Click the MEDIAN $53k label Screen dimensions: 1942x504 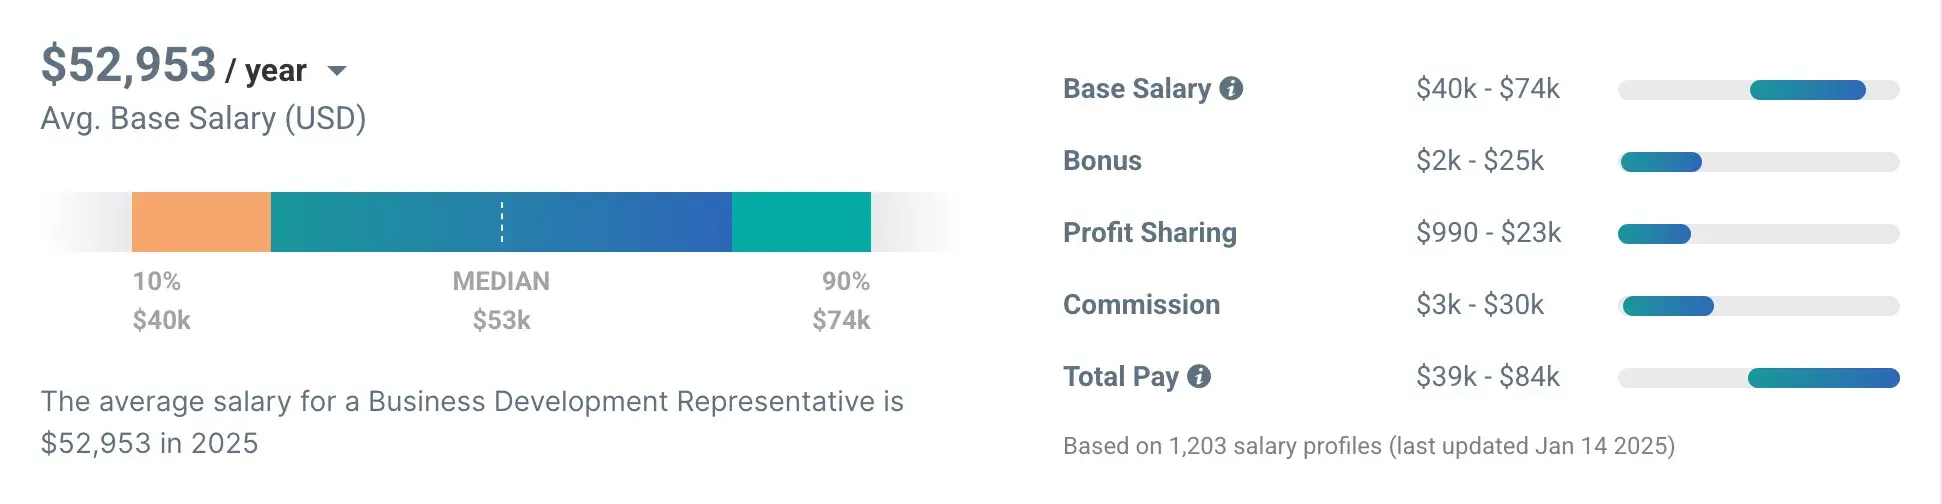pos(501,301)
